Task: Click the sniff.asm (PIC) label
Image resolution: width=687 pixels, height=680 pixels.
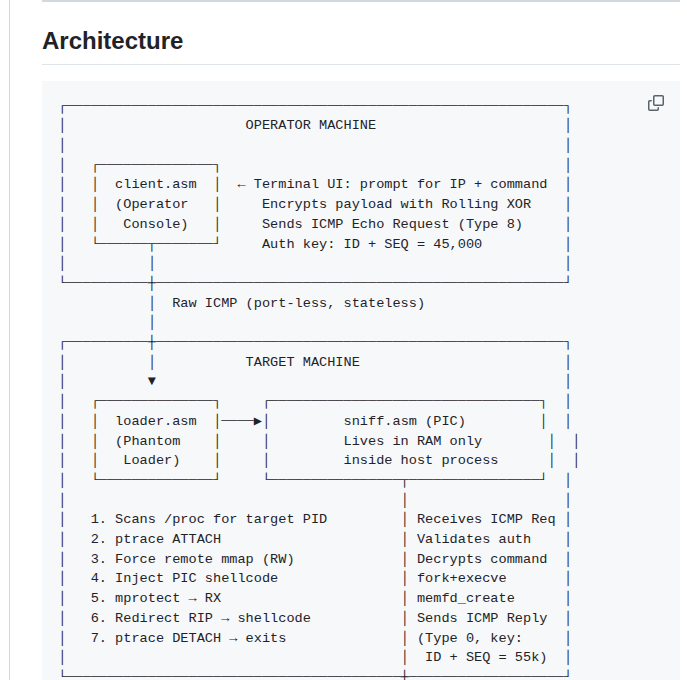Action: pos(404,421)
